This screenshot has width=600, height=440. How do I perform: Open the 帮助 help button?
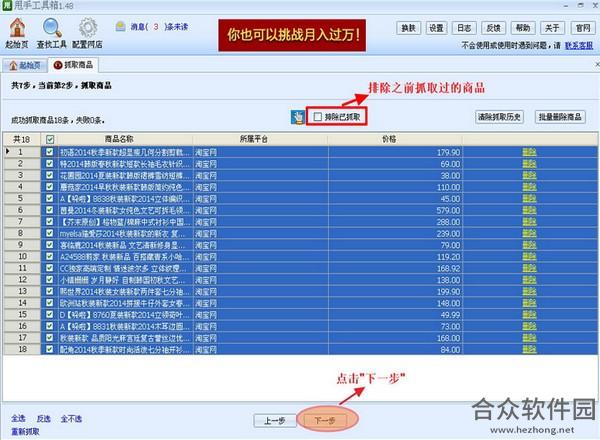click(x=523, y=28)
